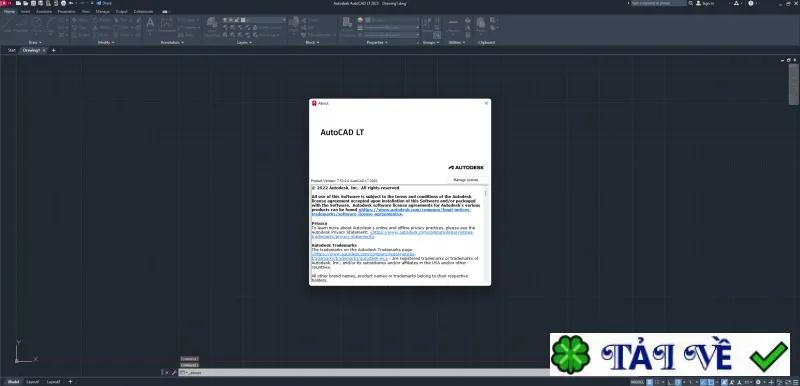Close the About dialog
The width and height of the screenshot is (800, 386).
486,103
